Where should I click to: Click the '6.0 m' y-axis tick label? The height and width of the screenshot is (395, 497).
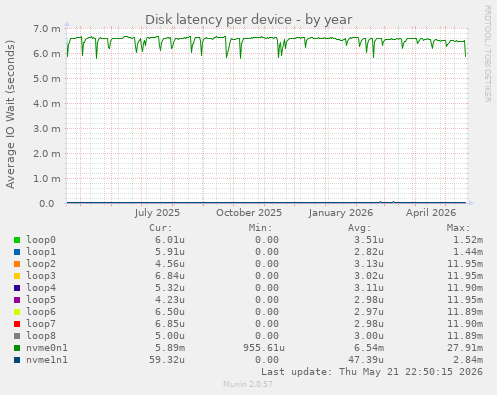47,54
